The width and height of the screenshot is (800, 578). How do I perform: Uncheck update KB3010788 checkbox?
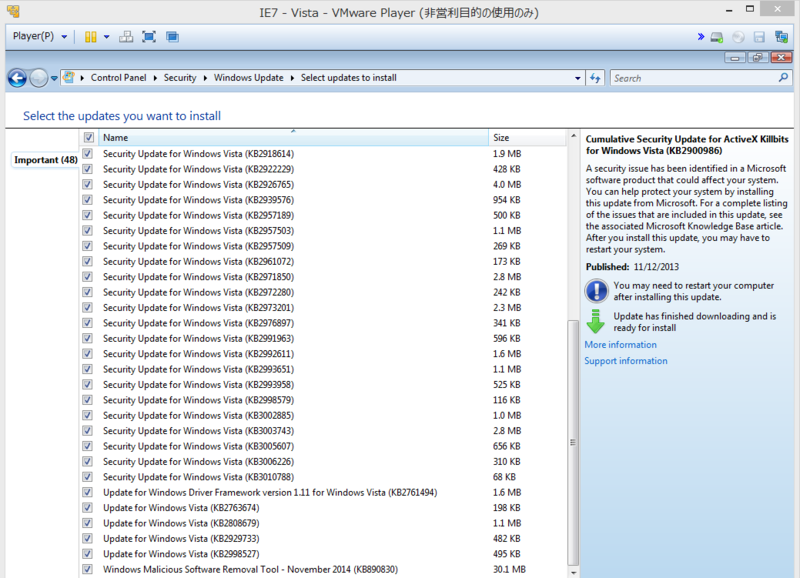coord(88,476)
